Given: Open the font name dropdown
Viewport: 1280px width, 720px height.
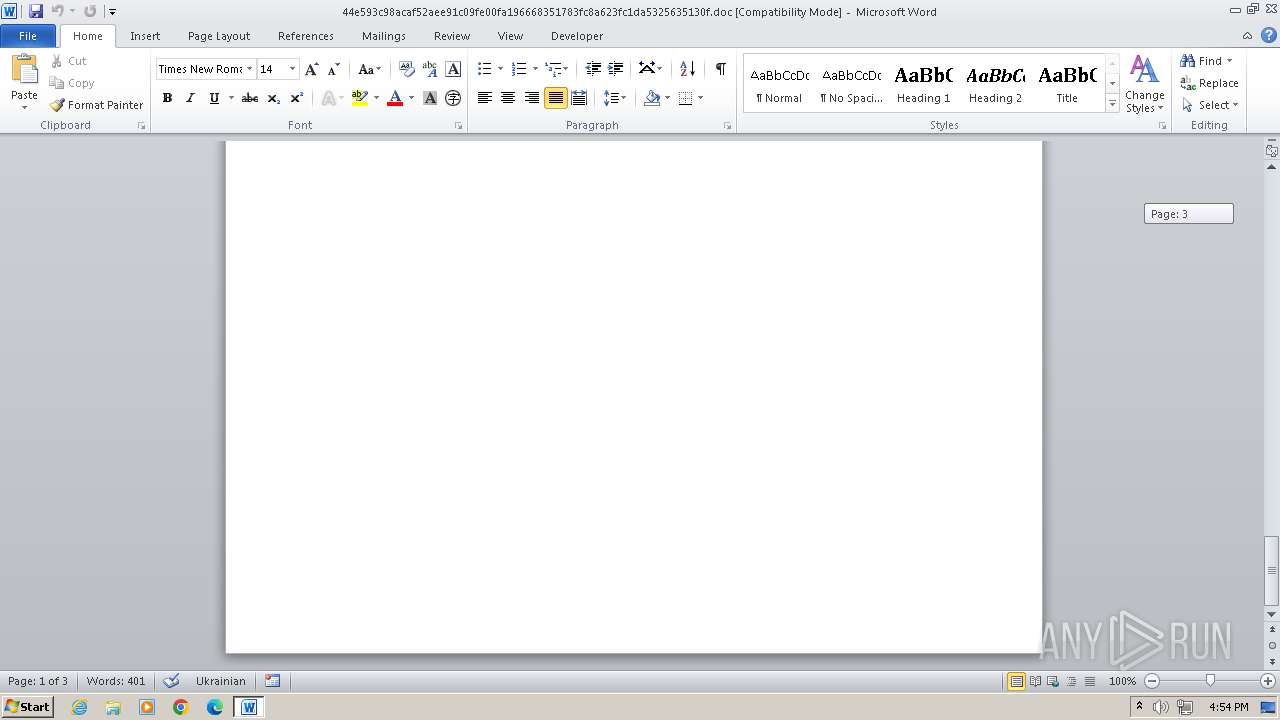Looking at the screenshot, I should pos(249,69).
